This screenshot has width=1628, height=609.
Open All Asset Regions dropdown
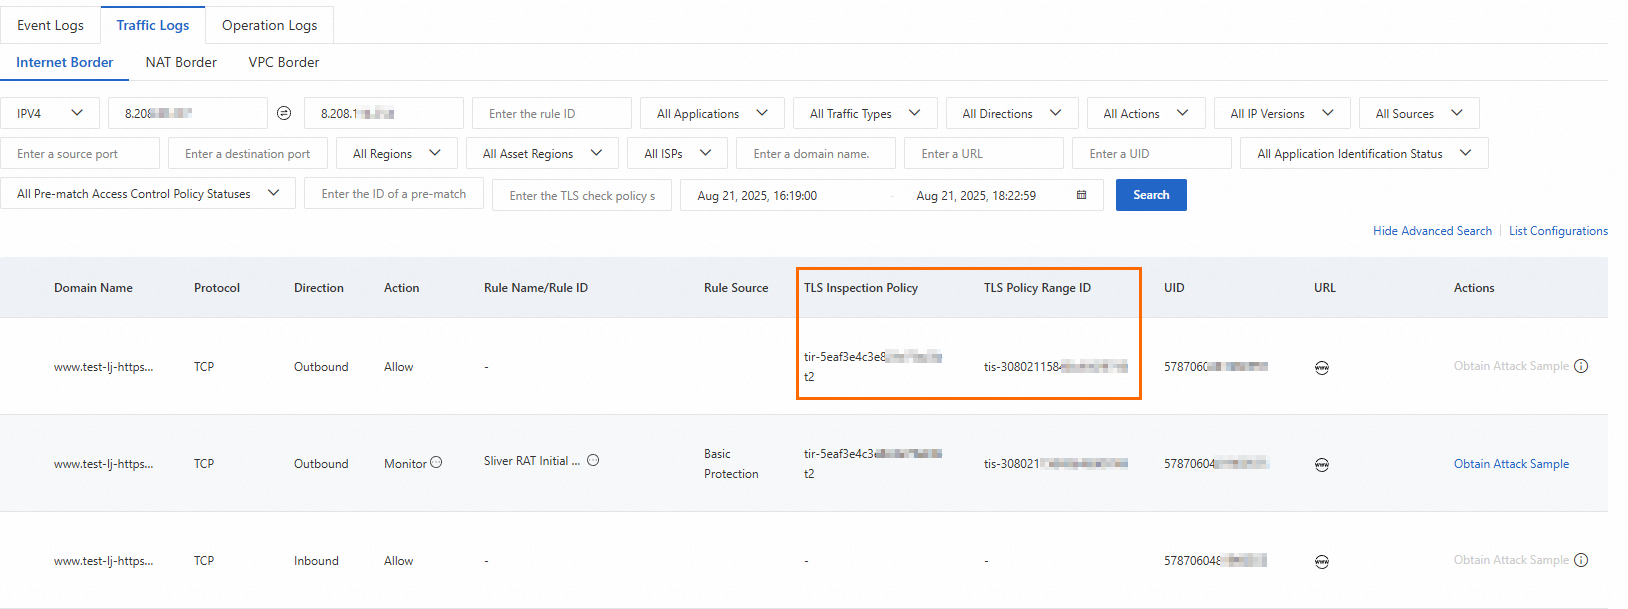pos(543,153)
